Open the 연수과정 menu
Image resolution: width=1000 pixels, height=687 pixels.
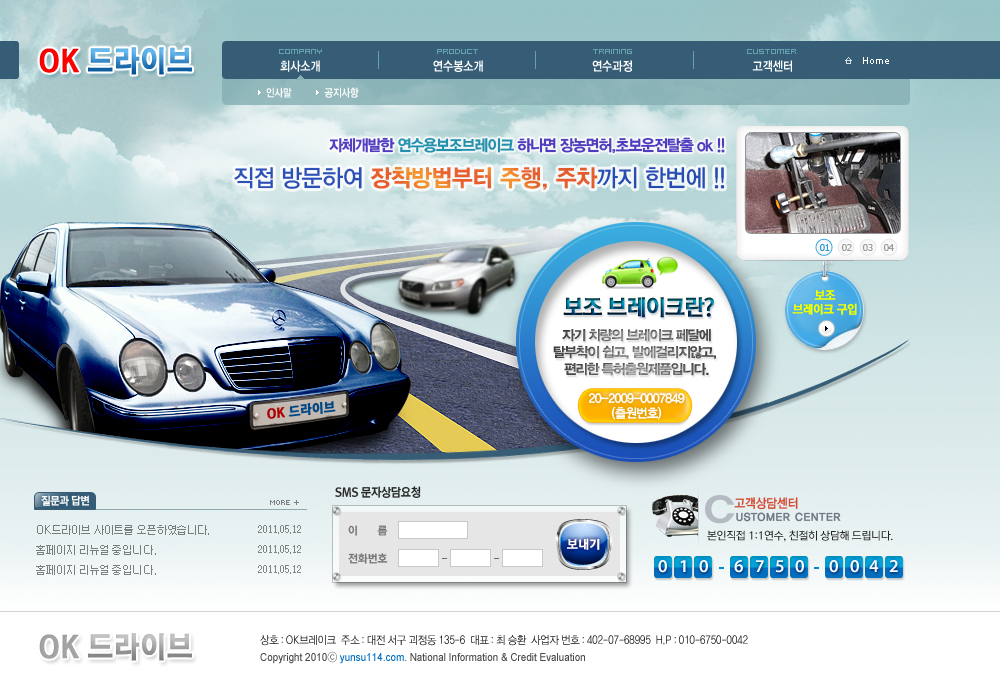(612, 66)
